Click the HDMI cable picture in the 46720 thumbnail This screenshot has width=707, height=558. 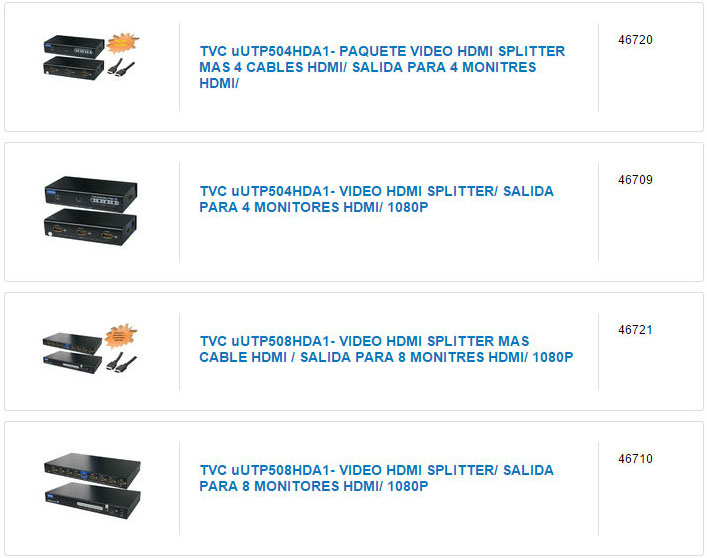121,68
